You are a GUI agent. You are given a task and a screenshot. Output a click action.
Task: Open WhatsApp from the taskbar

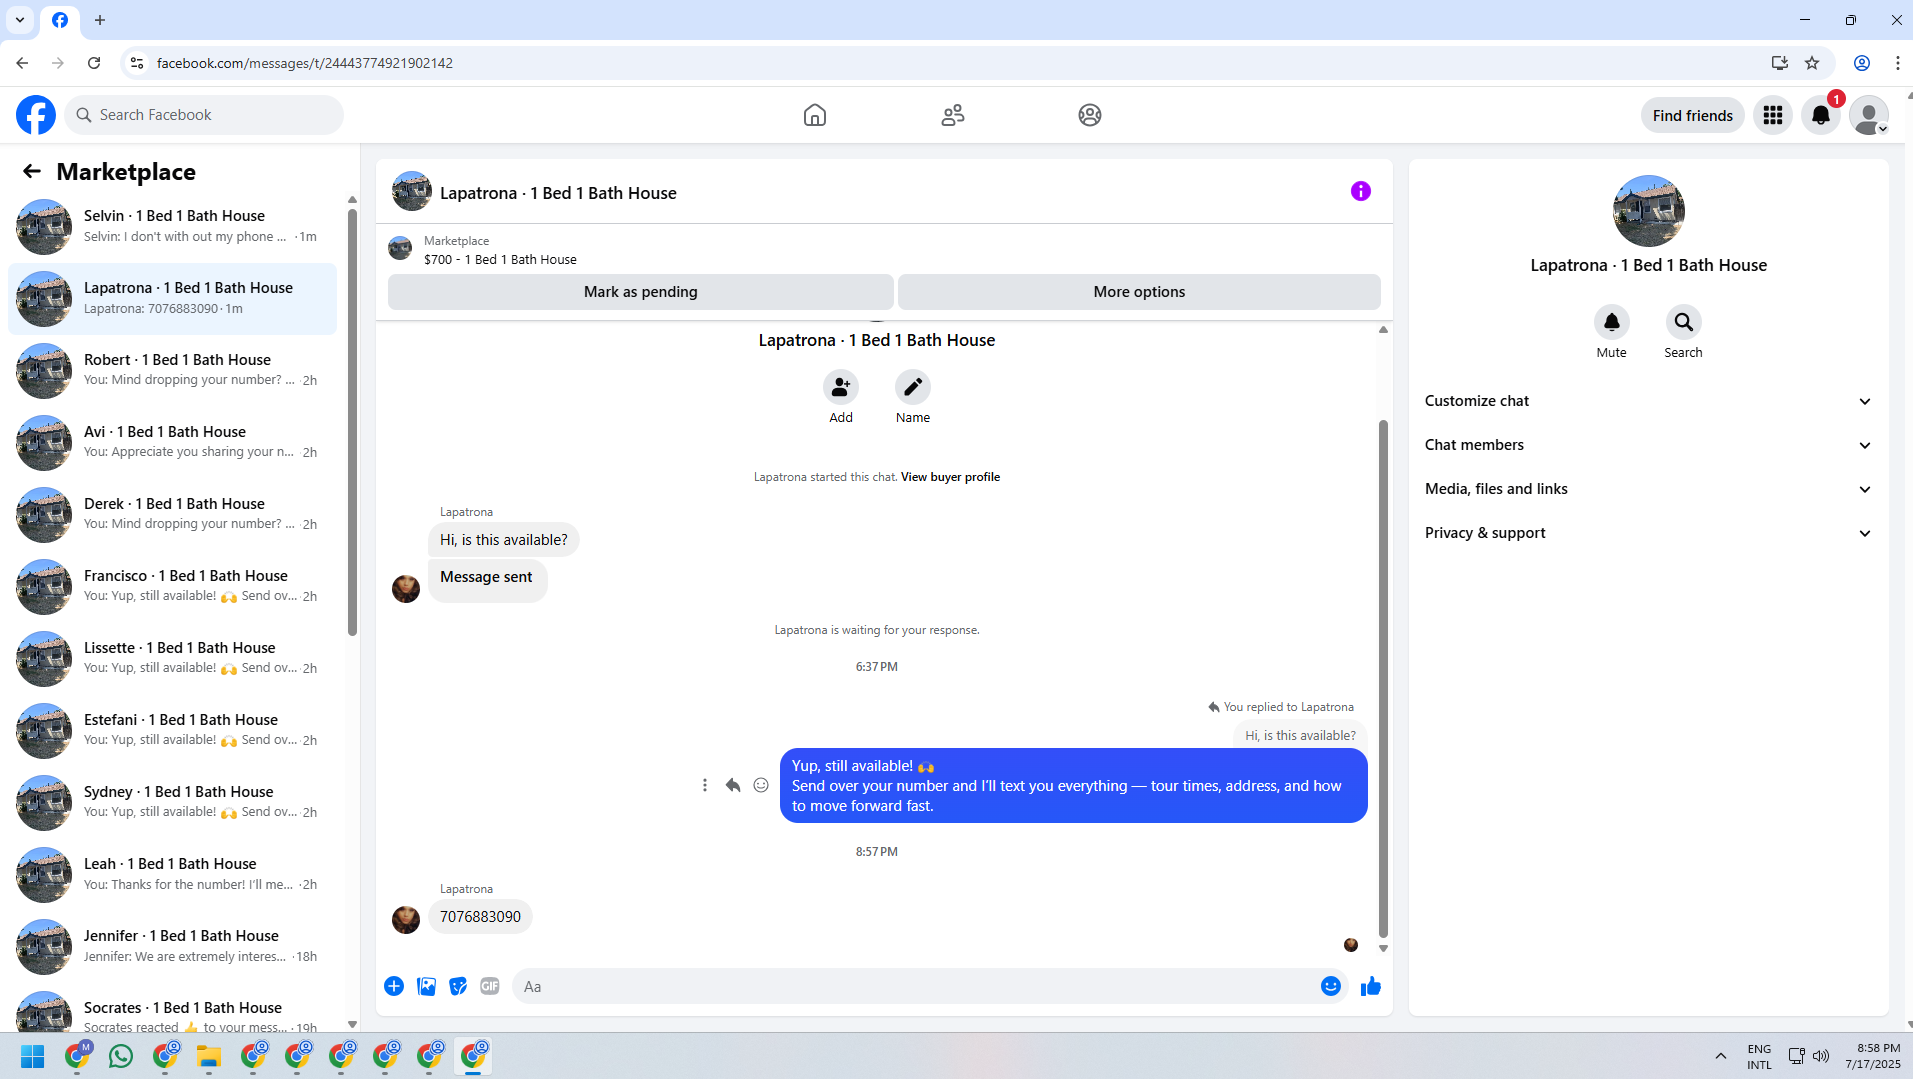(x=121, y=1056)
